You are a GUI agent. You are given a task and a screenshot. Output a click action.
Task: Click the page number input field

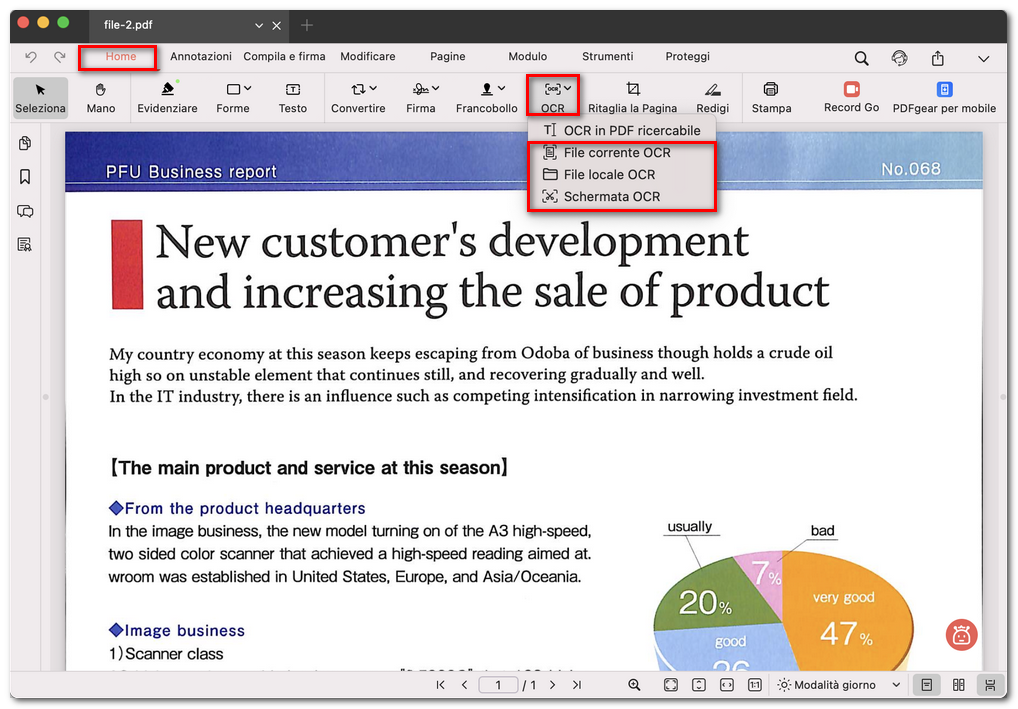(498, 685)
